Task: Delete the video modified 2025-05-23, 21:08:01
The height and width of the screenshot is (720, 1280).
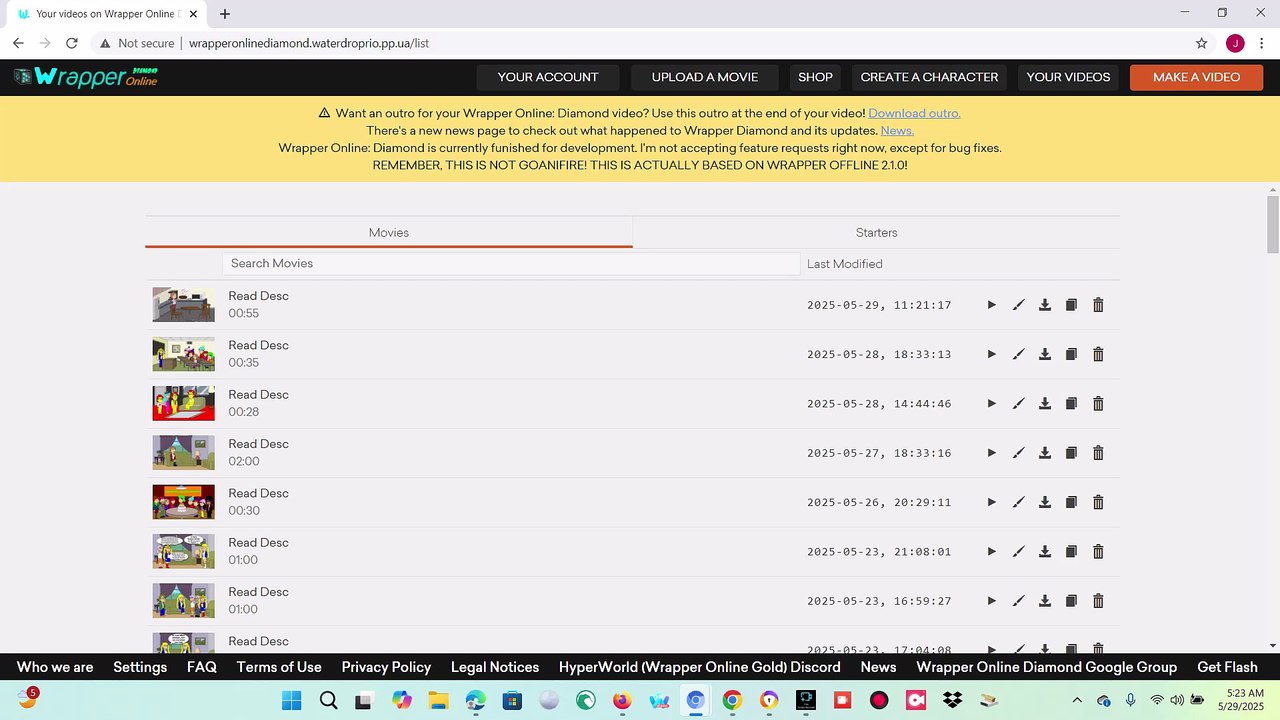Action: tap(1098, 552)
